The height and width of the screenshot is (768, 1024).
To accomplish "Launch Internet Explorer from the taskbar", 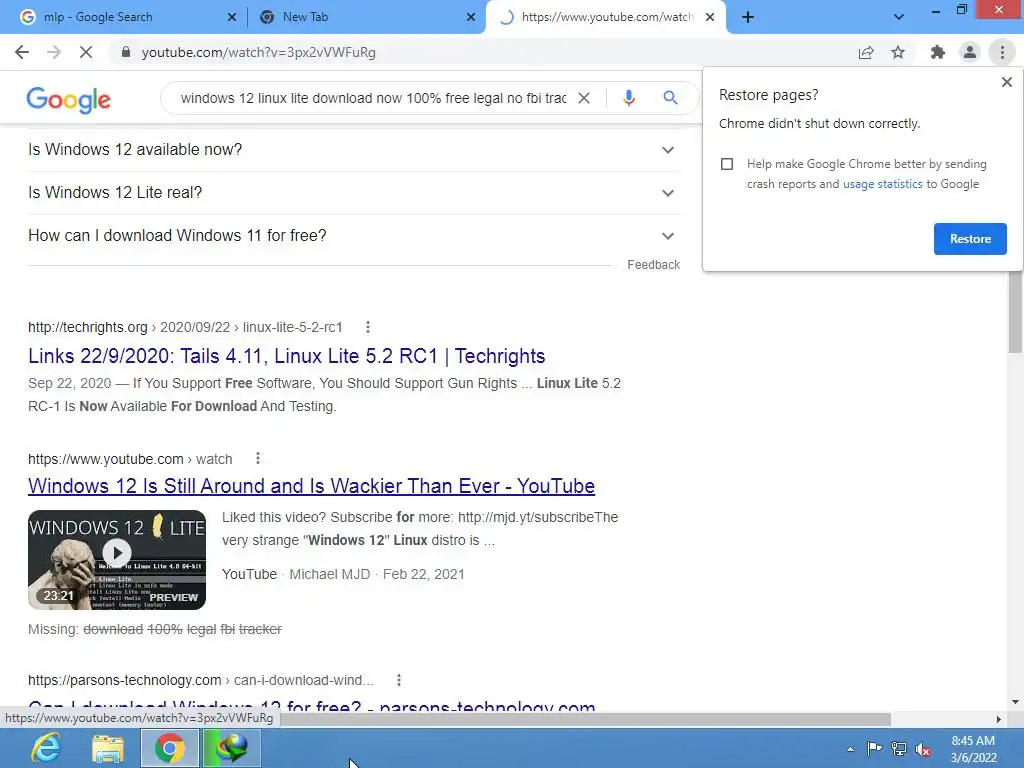I will [x=46, y=748].
